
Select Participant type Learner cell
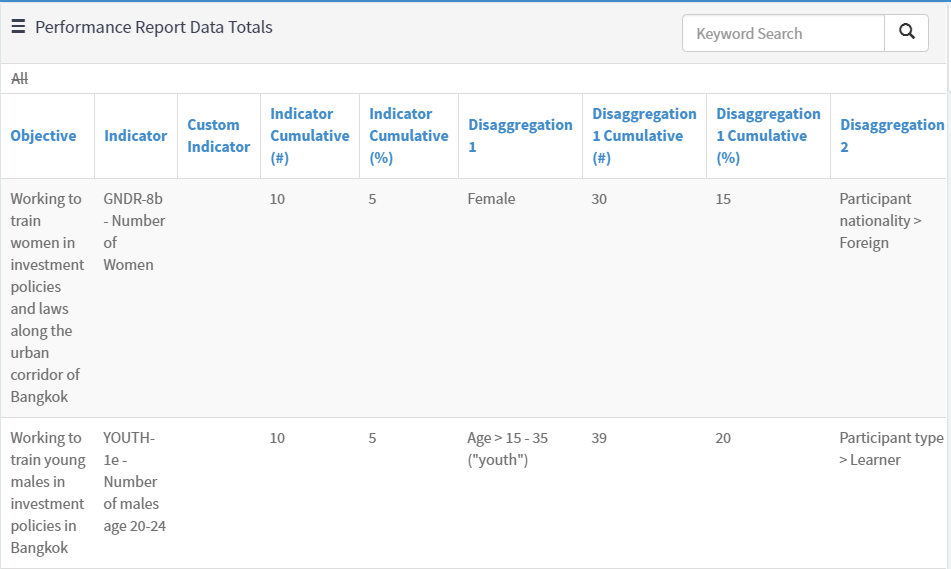point(890,449)
